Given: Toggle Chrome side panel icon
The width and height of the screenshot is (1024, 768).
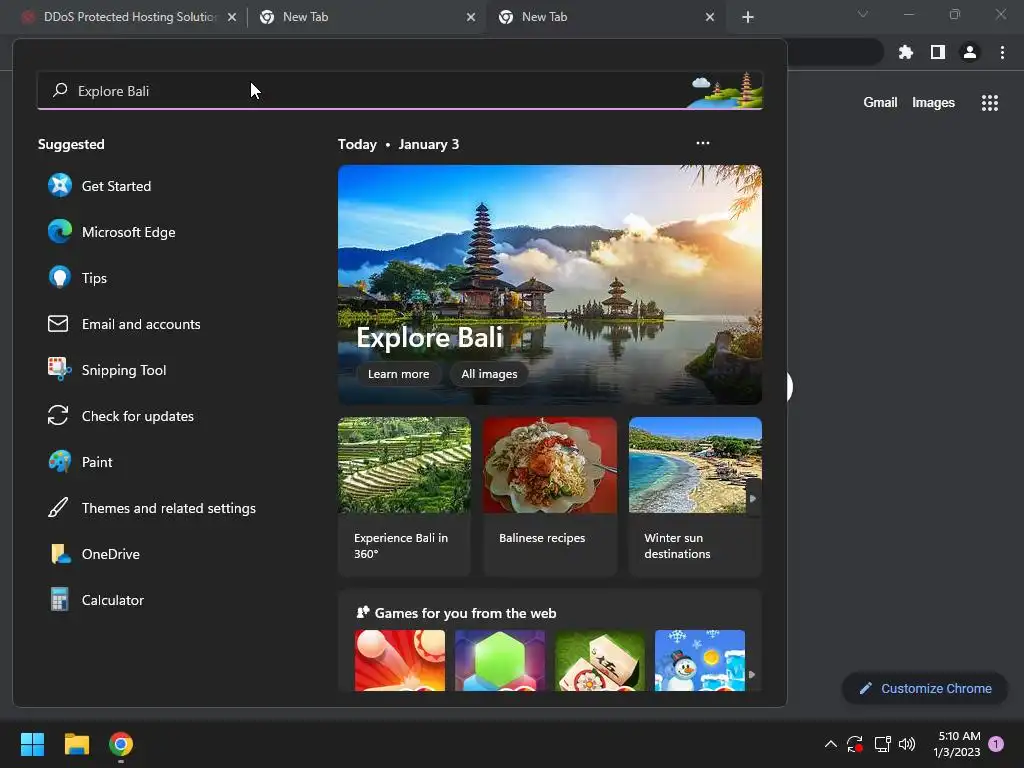Looking at the screenshot, I should coord(938,52).
